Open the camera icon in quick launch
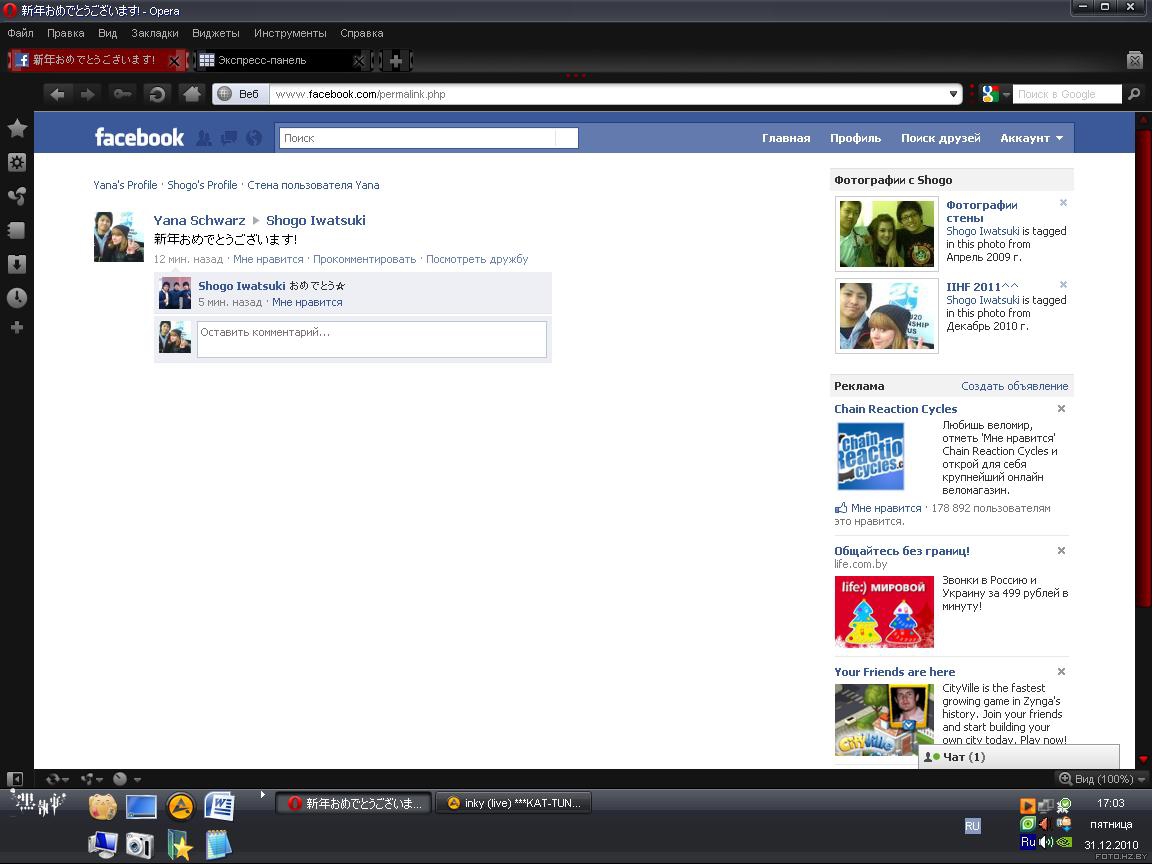This screenshot has height=864, width=1152. [139, 846]
